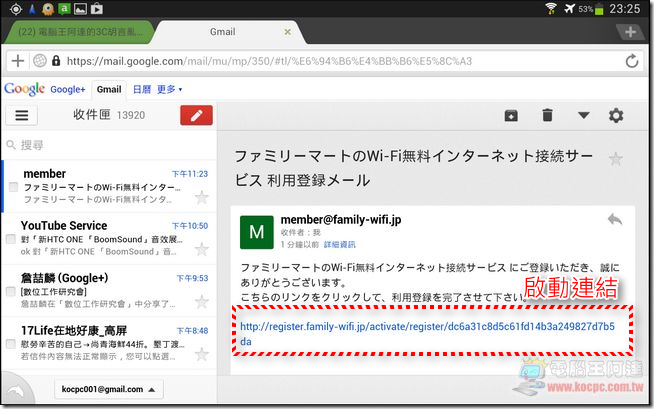Open the 詹喆麟 (Google+) message

[109, 291]
